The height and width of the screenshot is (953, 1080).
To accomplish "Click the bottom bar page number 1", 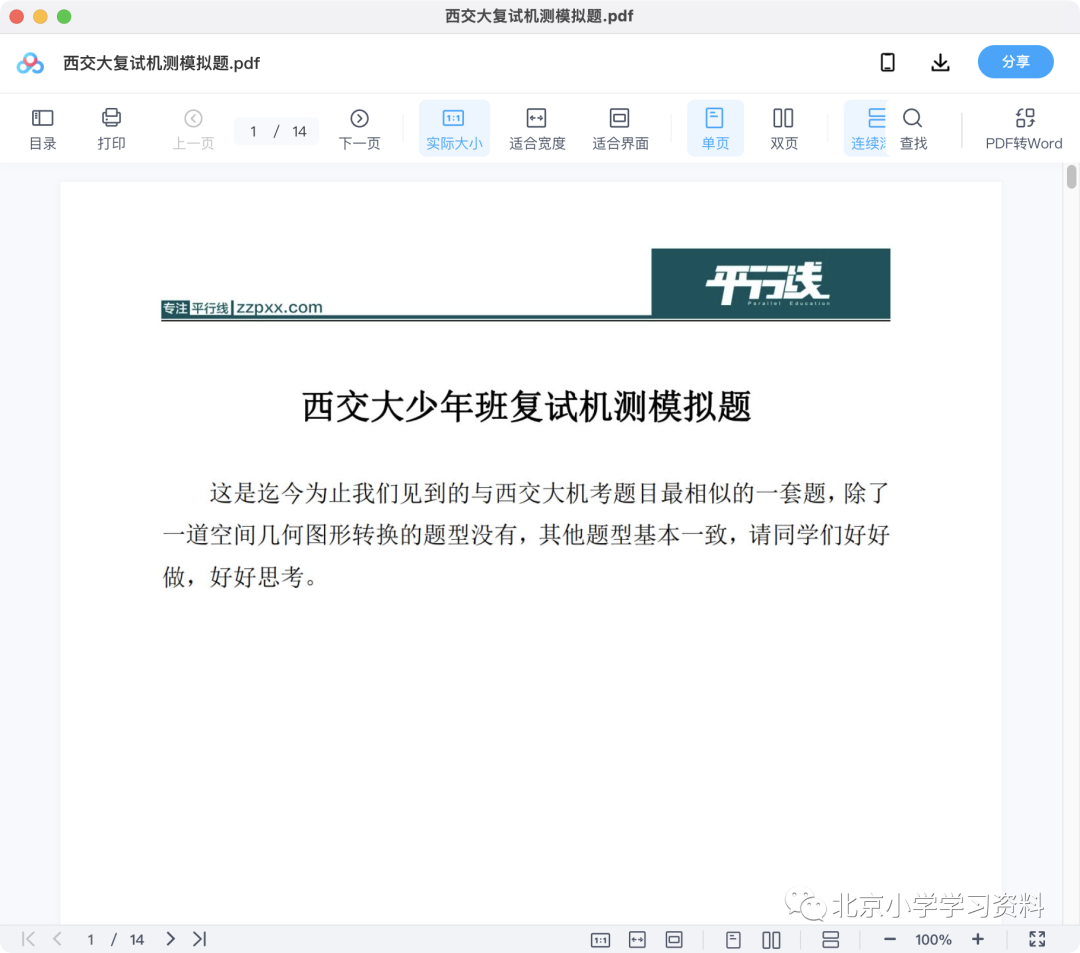I will pyautogui.click(x=90, y=940).
